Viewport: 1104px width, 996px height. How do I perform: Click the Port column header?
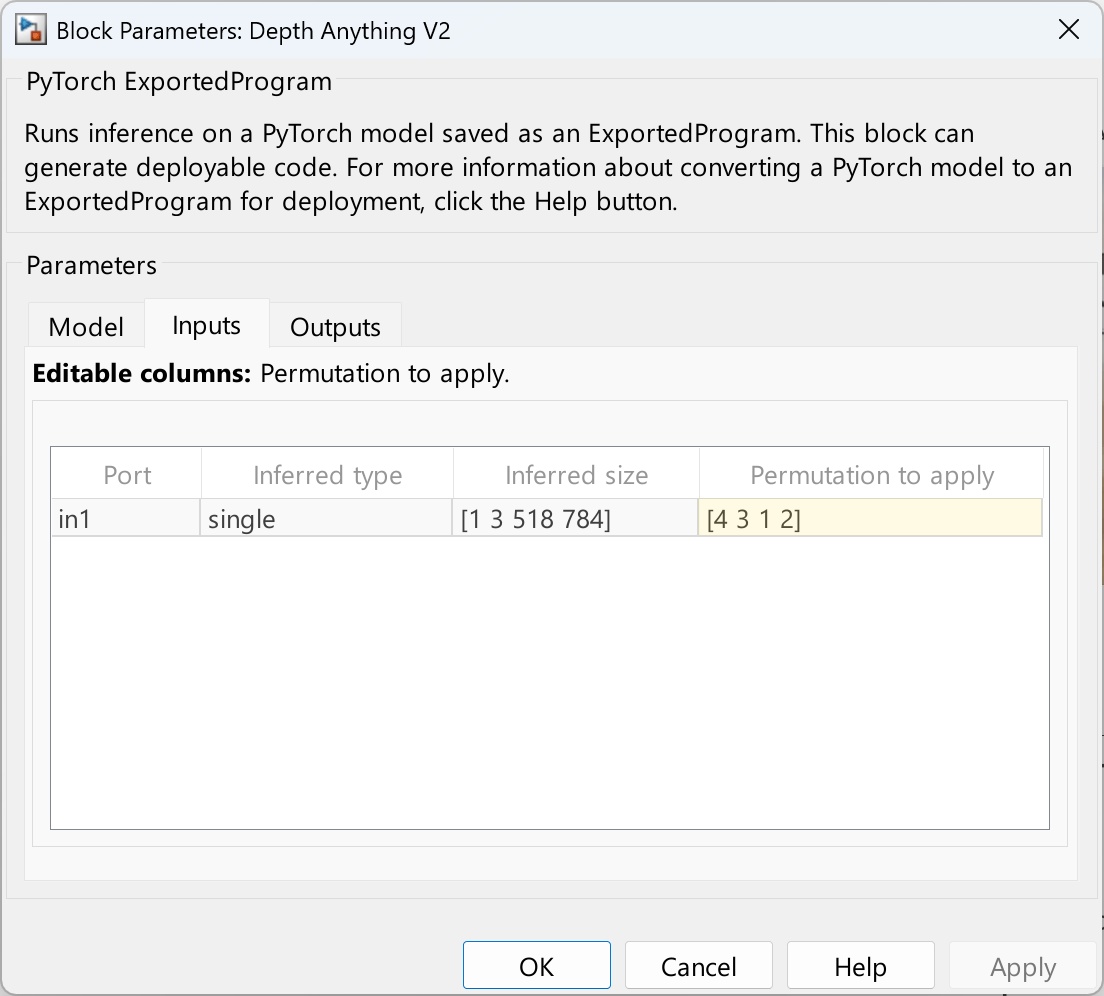tap(127, 475)
